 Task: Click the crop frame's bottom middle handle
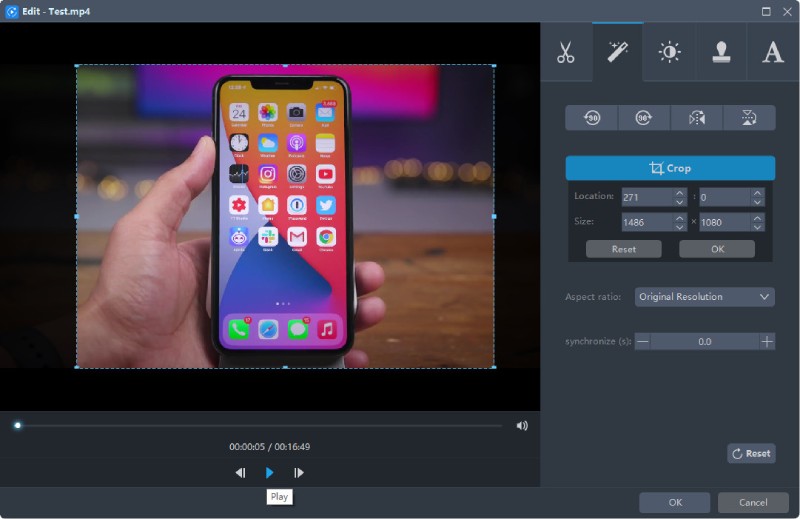pos(285,367)
